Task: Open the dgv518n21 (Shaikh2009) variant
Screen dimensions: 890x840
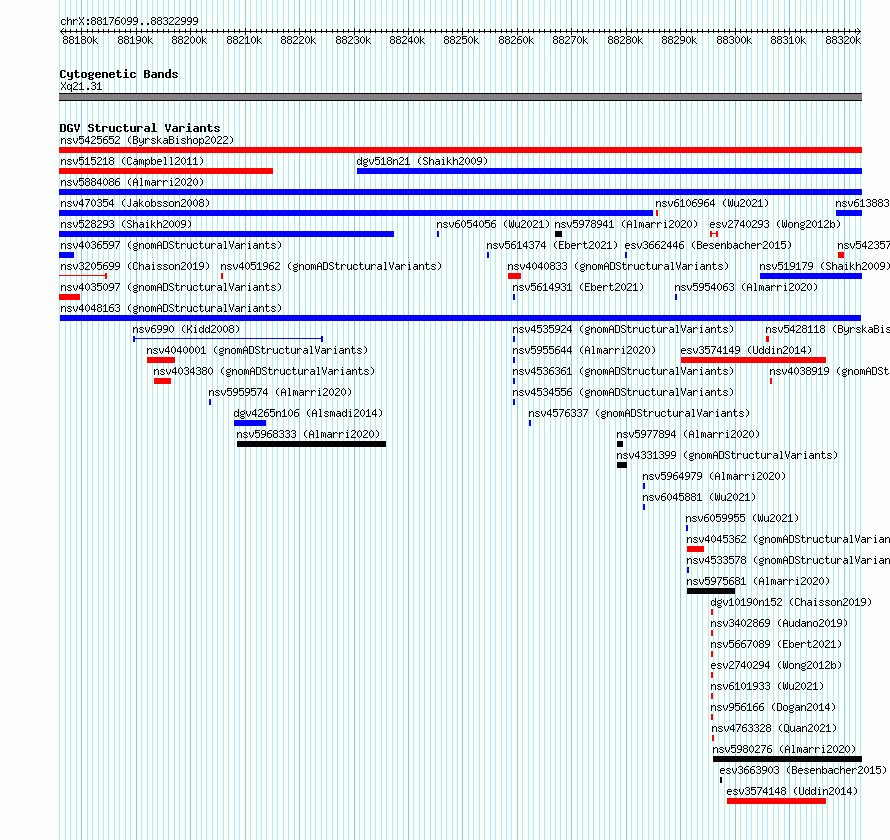Action: coord(422,161)
